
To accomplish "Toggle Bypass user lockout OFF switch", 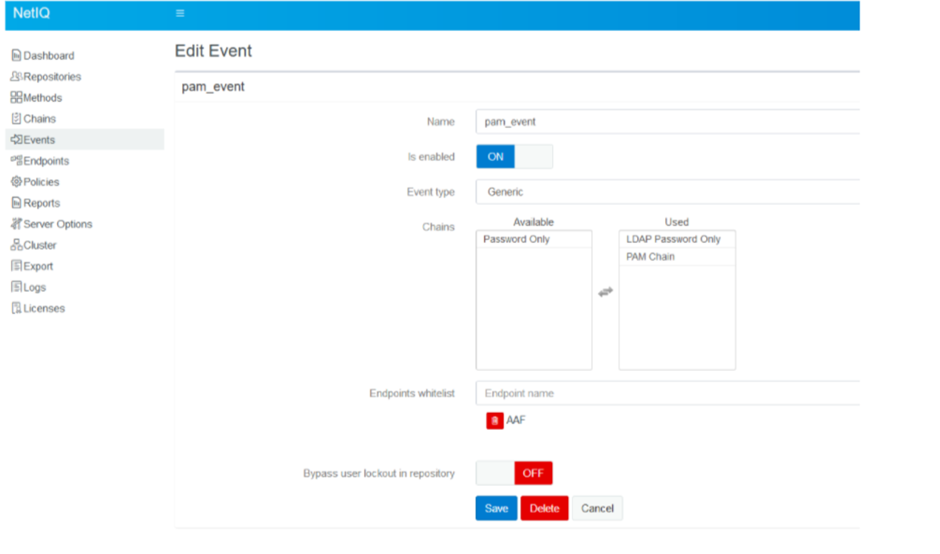I will click(x=514, y=473).
